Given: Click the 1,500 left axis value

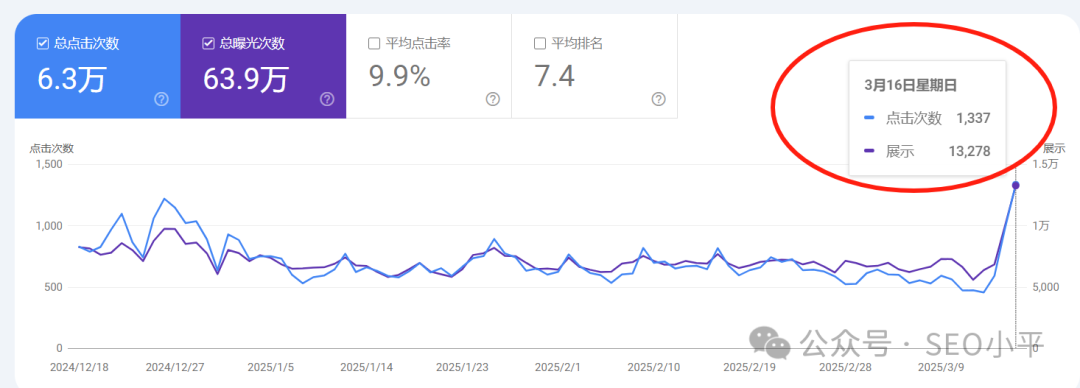Looking at the screenshot, I should 49,164.
